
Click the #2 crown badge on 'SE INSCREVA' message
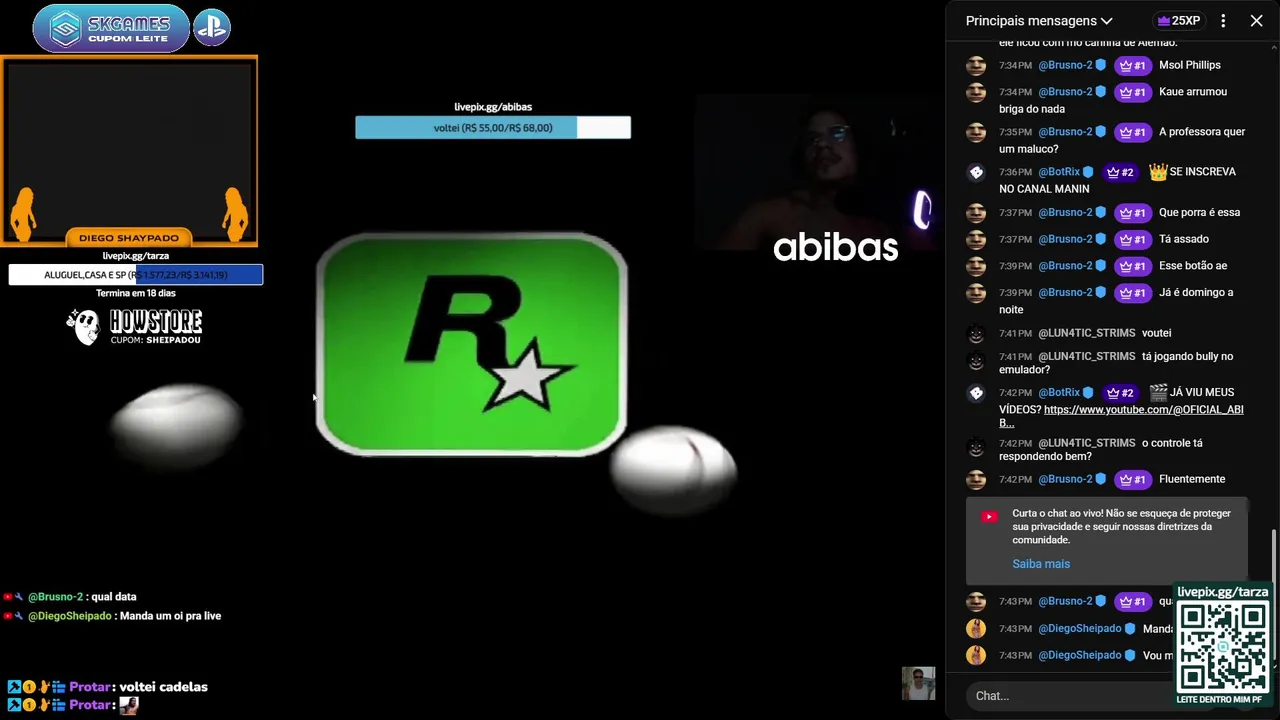coord(1120,172)
